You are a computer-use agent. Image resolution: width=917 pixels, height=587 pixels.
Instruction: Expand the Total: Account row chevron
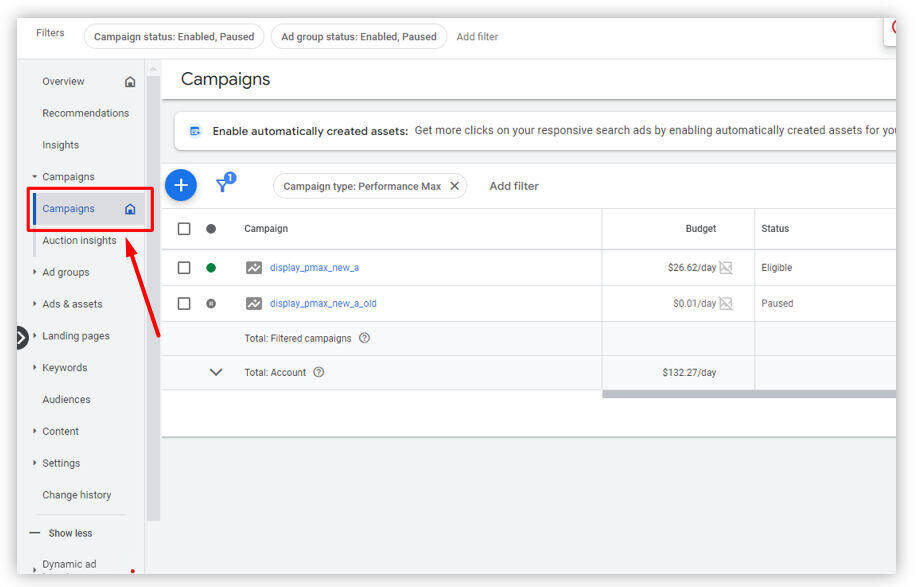pyautogui.click(x=216, y=372)
